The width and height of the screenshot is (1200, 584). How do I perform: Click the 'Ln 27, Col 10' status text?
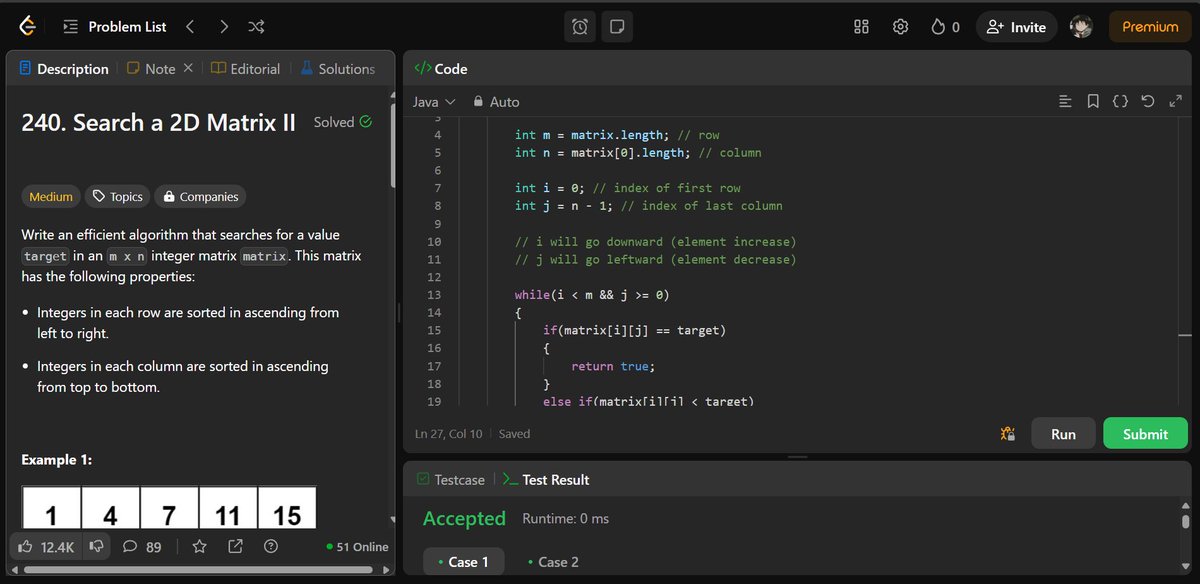click(449, 434)
